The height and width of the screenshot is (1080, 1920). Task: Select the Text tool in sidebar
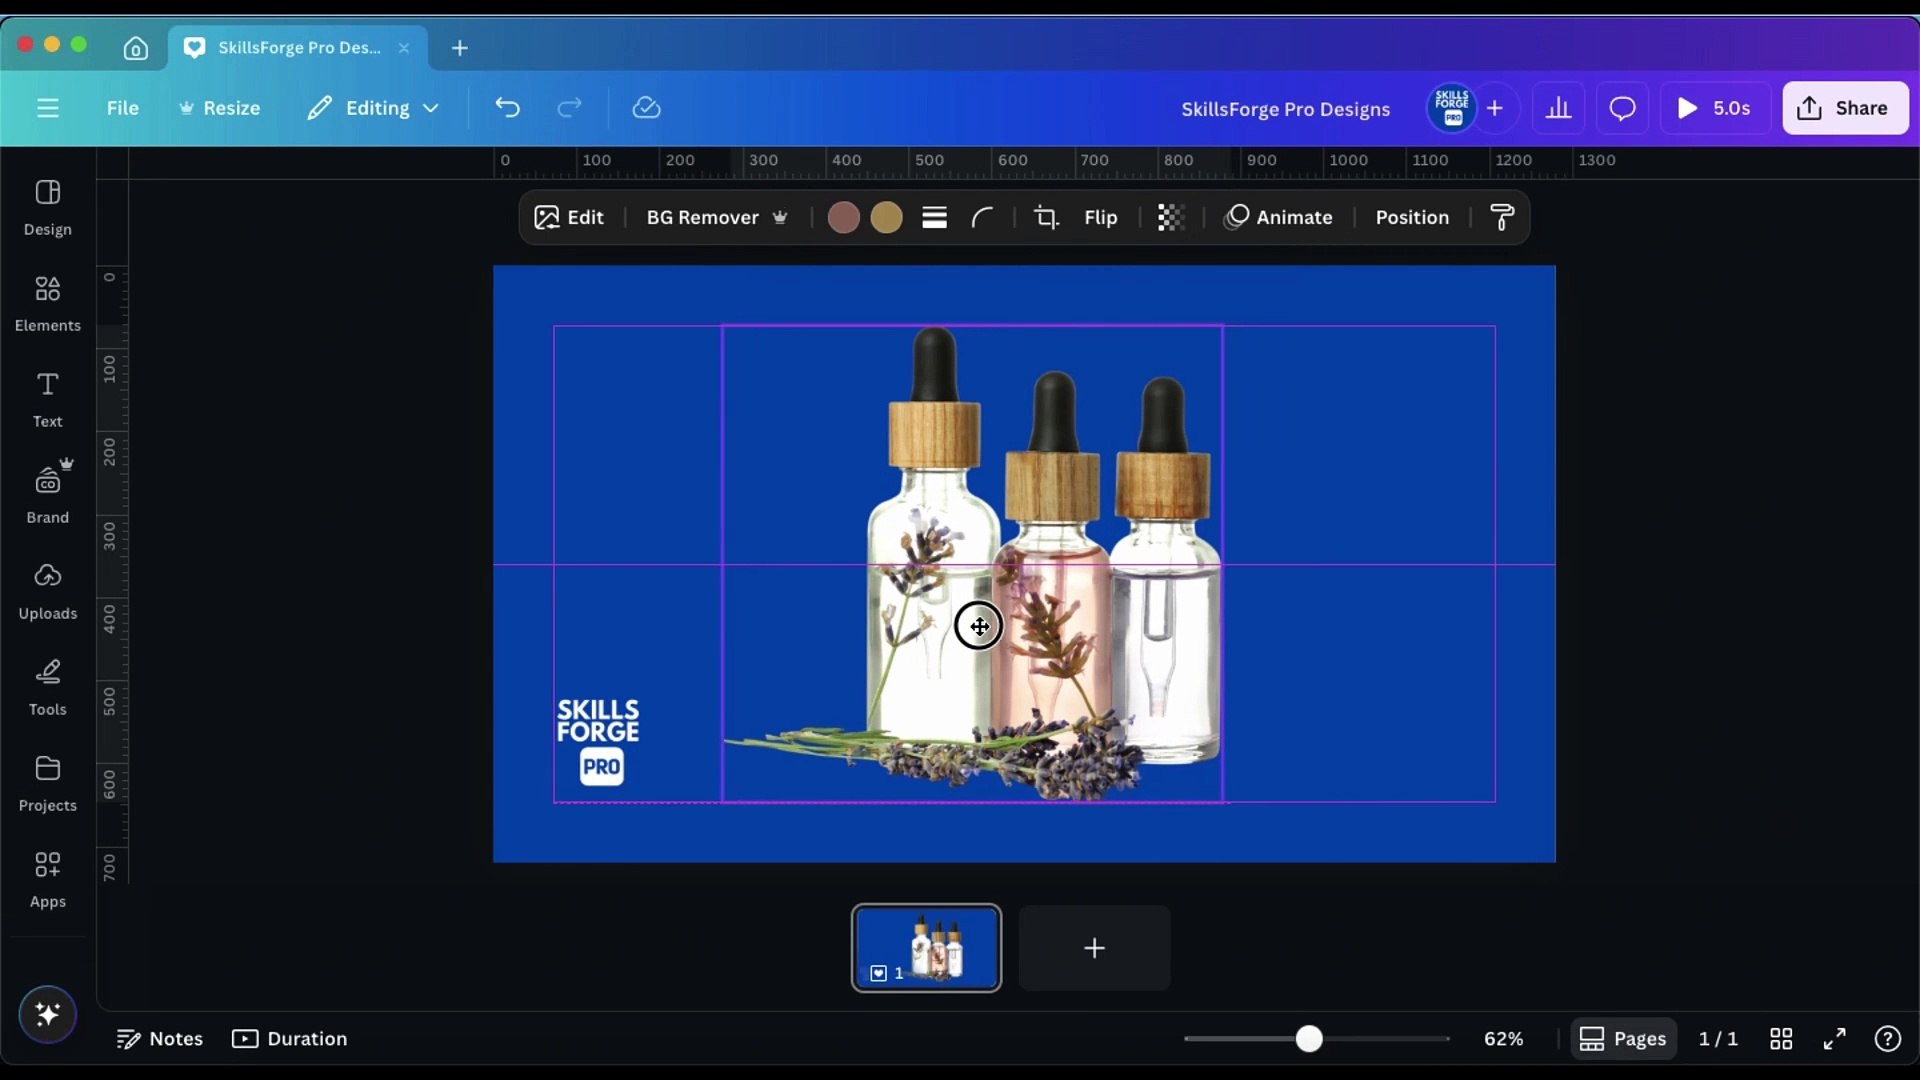pyautogui.click(x=47, y=398)
